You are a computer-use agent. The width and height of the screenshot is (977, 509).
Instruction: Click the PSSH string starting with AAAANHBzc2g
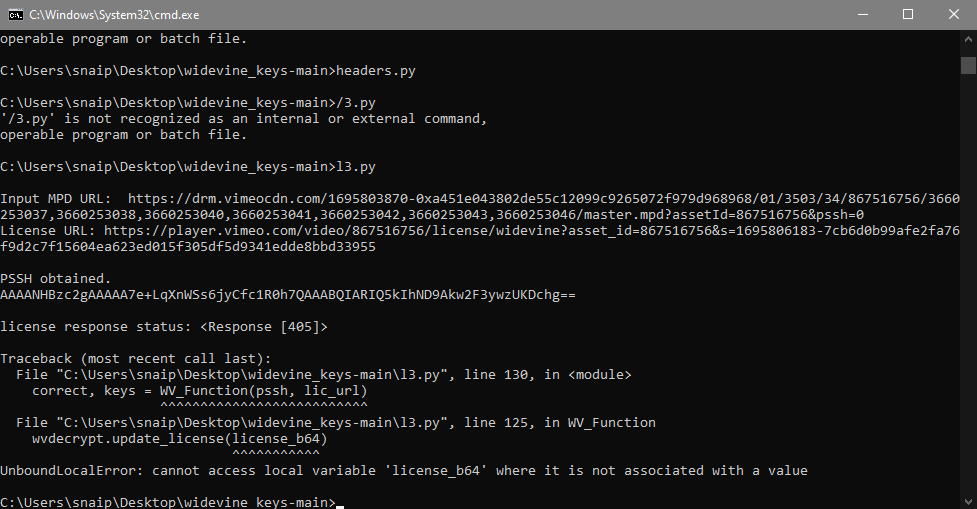coord(288,295)
